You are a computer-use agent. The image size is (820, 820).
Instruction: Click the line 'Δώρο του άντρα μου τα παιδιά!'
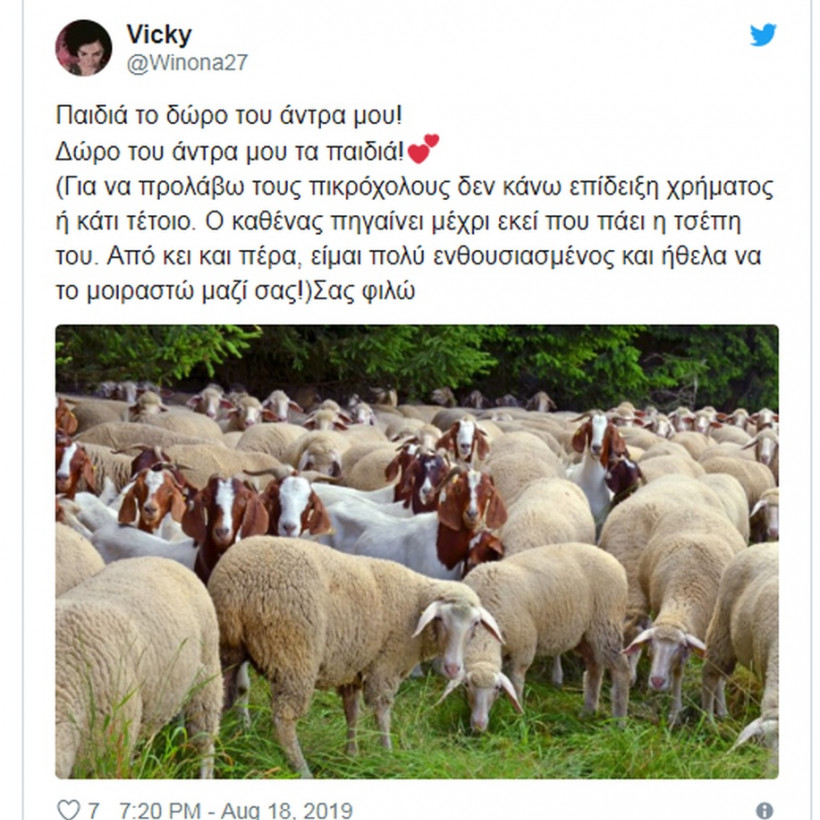pos(230,152)
